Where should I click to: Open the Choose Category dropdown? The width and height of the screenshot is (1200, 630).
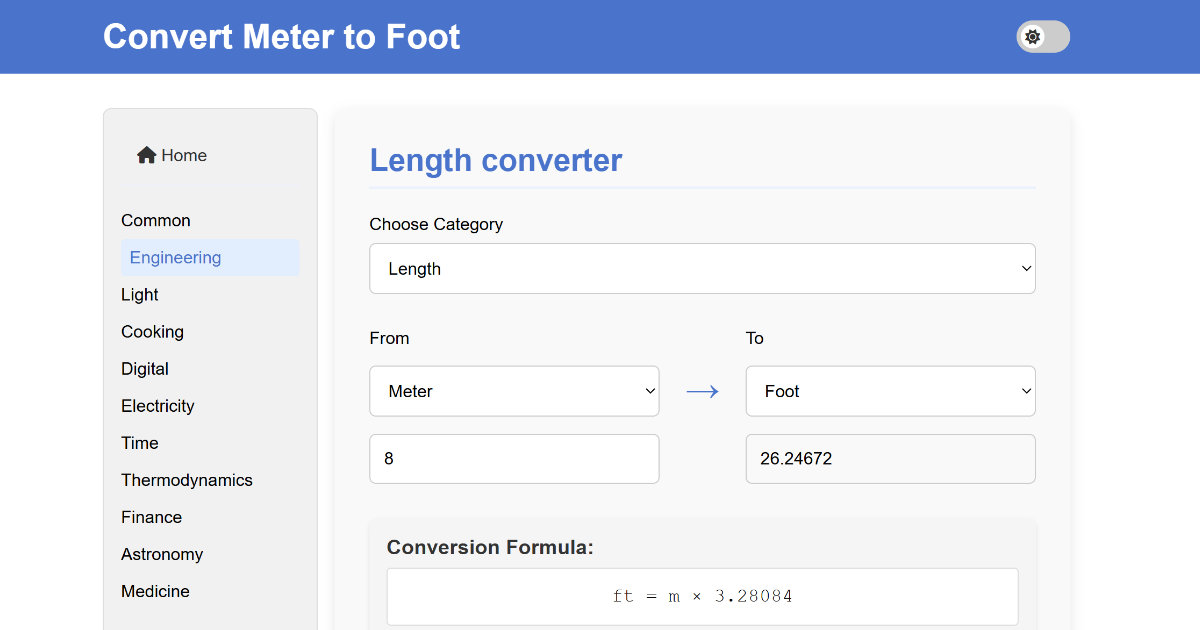702,269
